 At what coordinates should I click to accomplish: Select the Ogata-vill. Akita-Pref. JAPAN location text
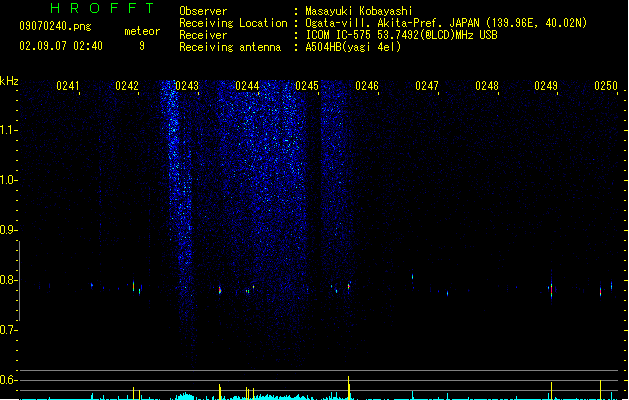click(446, 23)
